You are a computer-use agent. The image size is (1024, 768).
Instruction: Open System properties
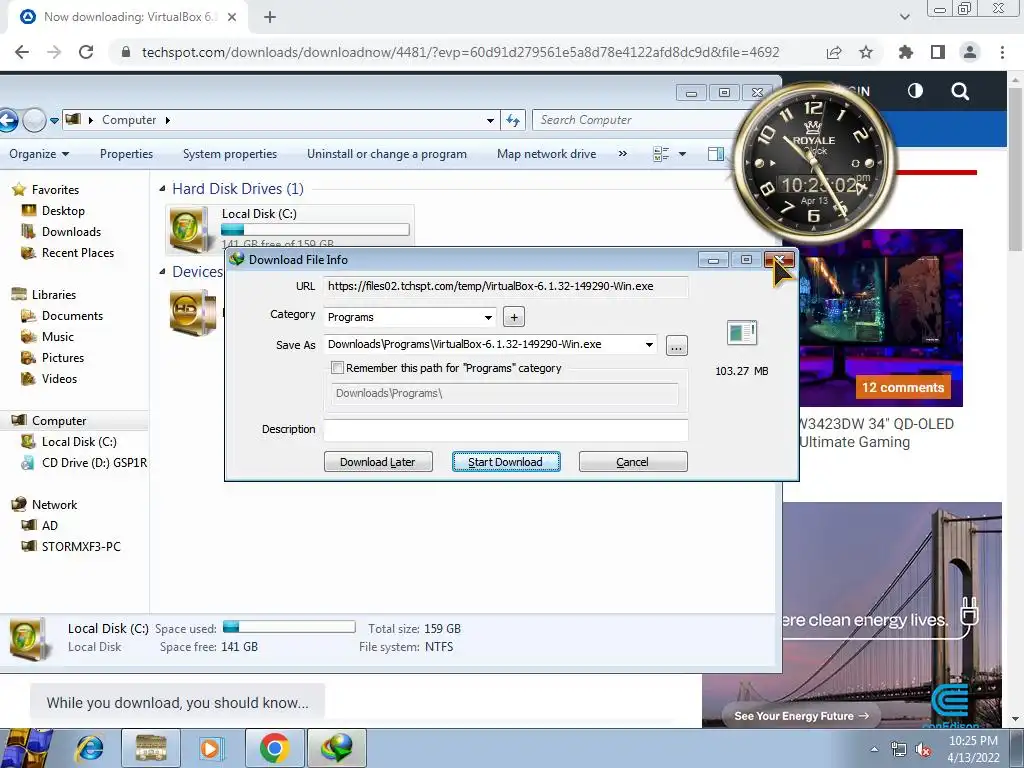point(230,154)
